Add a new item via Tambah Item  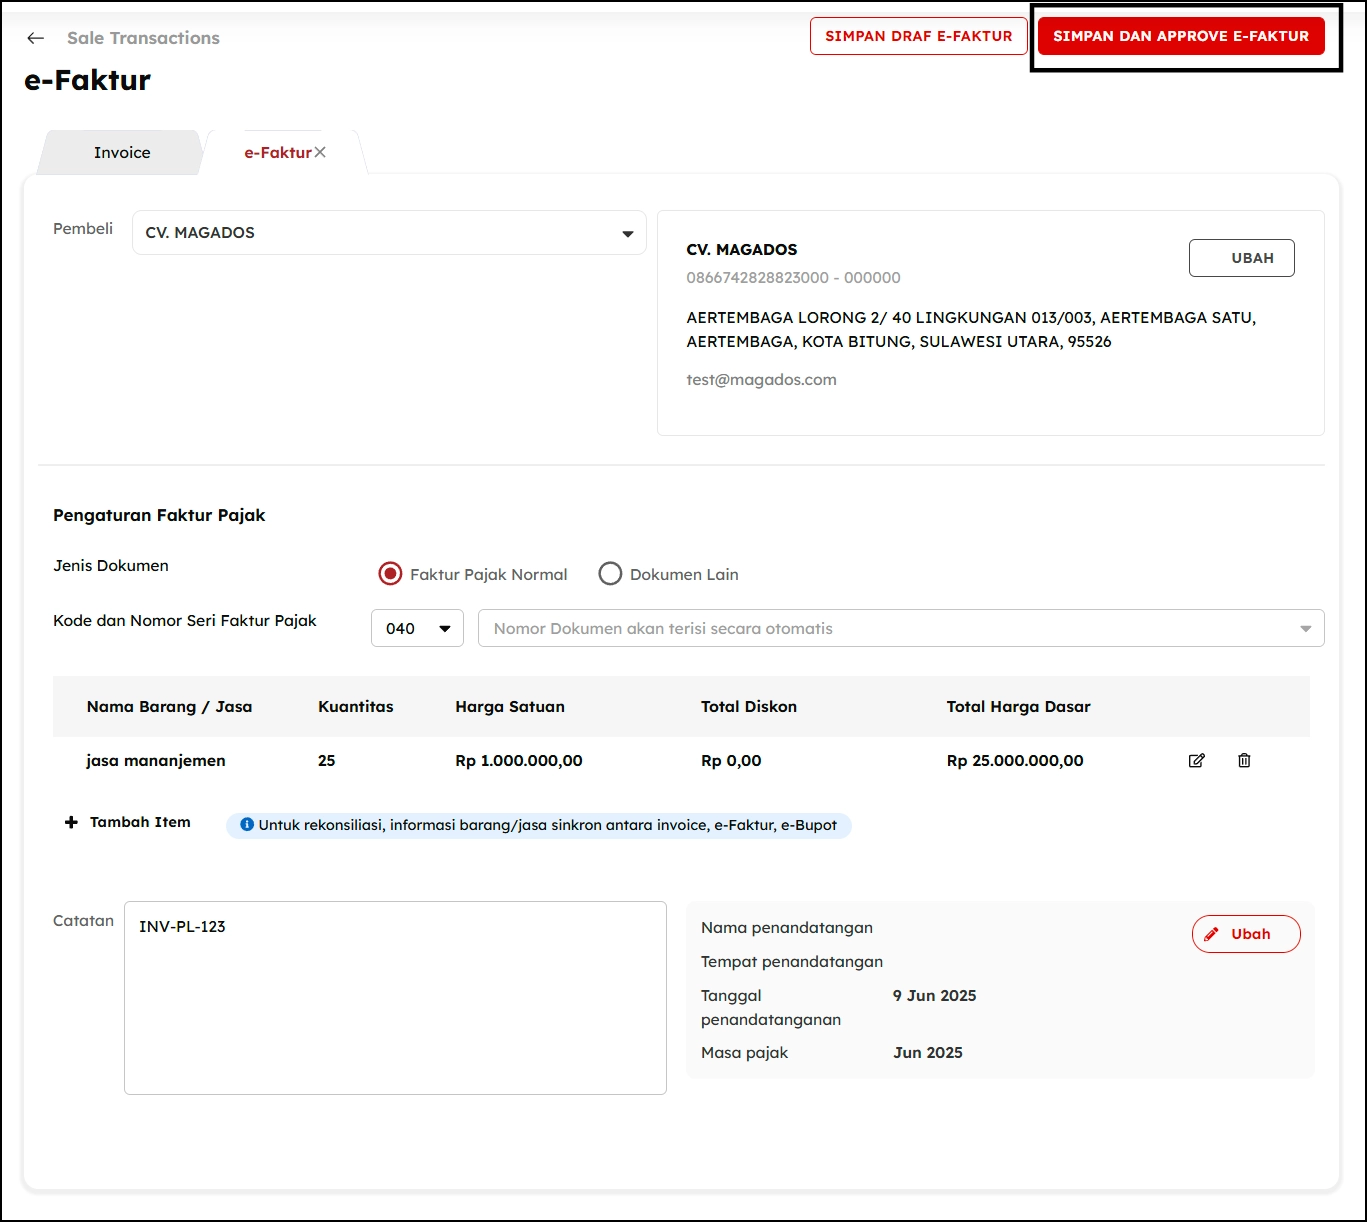coord(128,822)
